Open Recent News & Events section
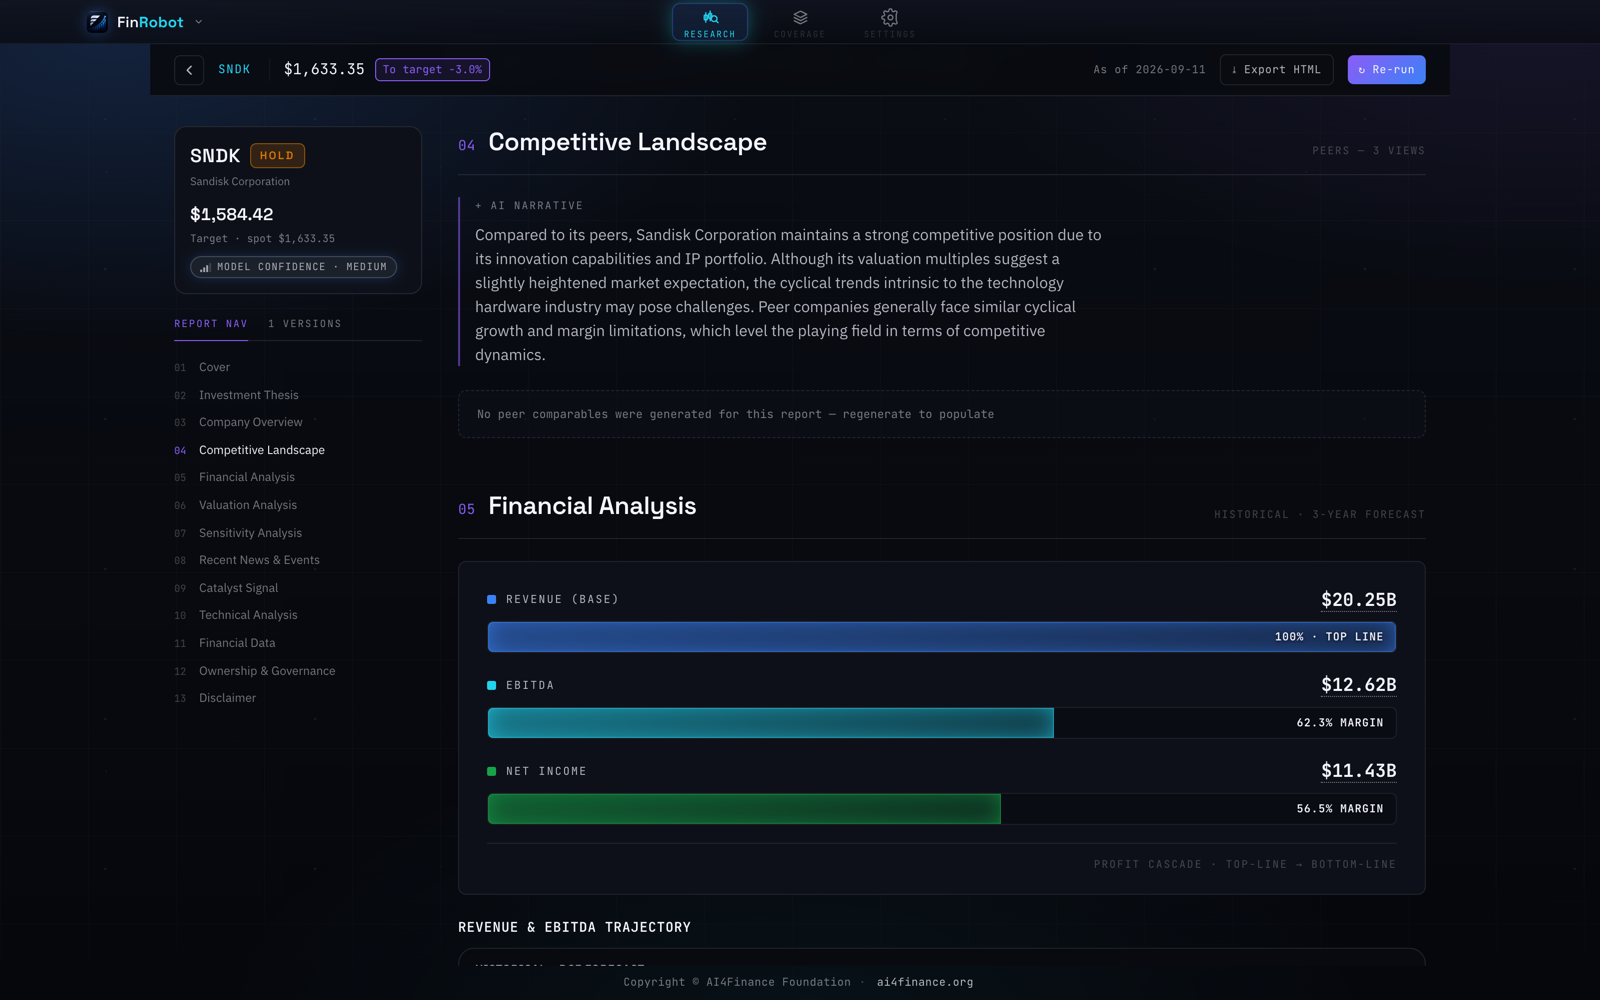The height and width of the screenshot is (1000, 1600). click(x=259, y=560)
